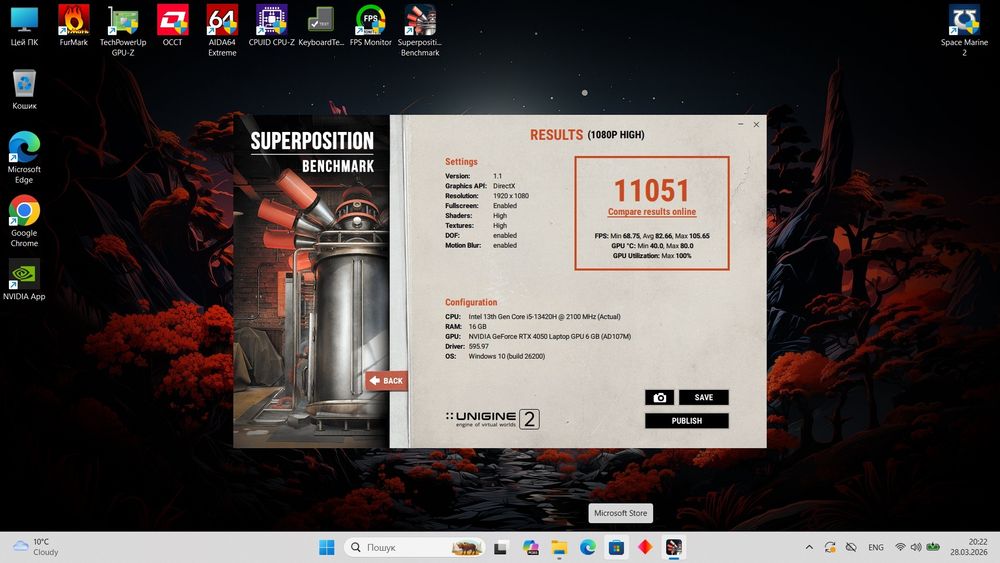Minimize the Superposition results window

click(740, 124)
